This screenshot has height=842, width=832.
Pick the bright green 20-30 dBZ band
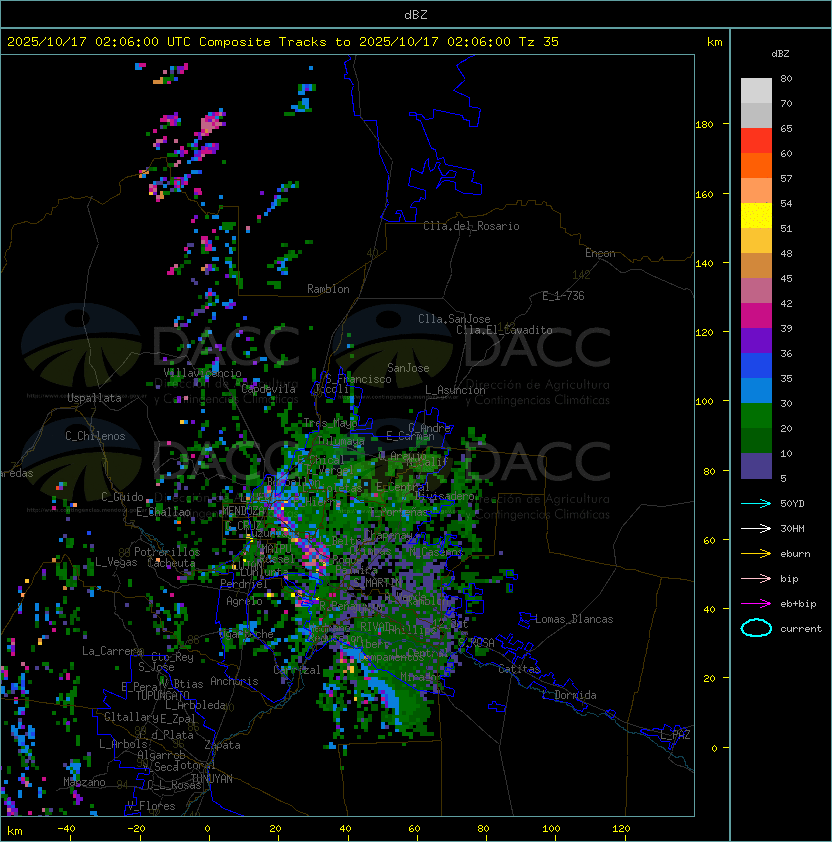[x=756, y=416]
